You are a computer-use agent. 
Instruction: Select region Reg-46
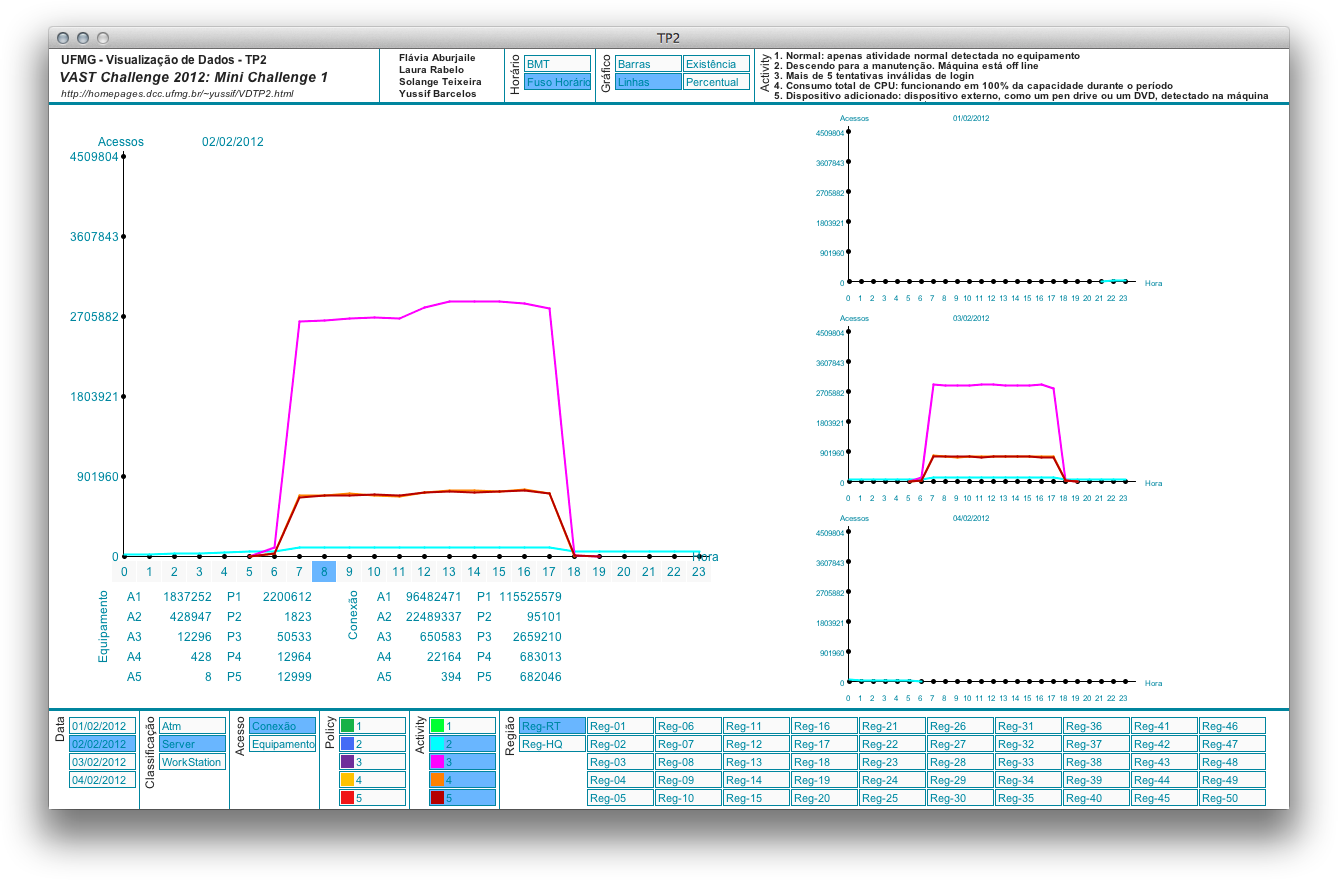click(x=1232, y=726)
